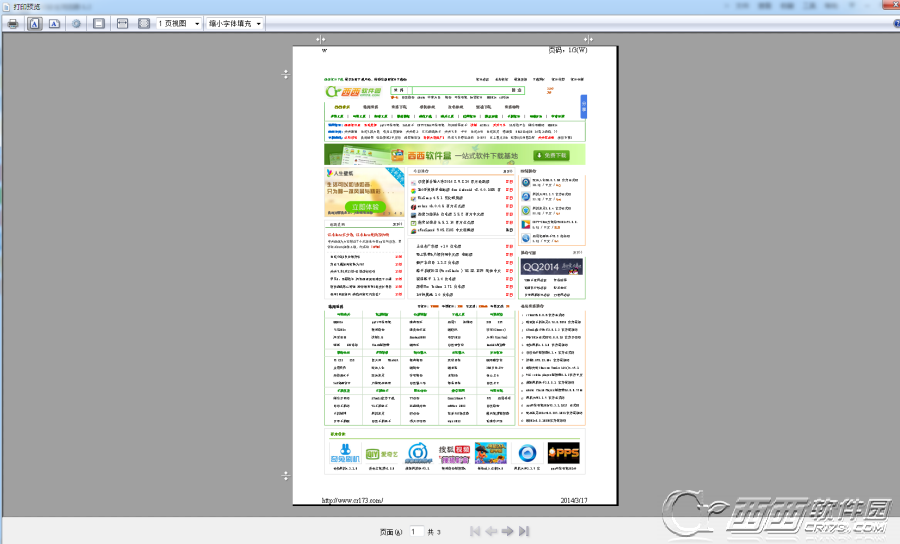
Task: Go to previous page arrow
Action: [x=491, y=531]
